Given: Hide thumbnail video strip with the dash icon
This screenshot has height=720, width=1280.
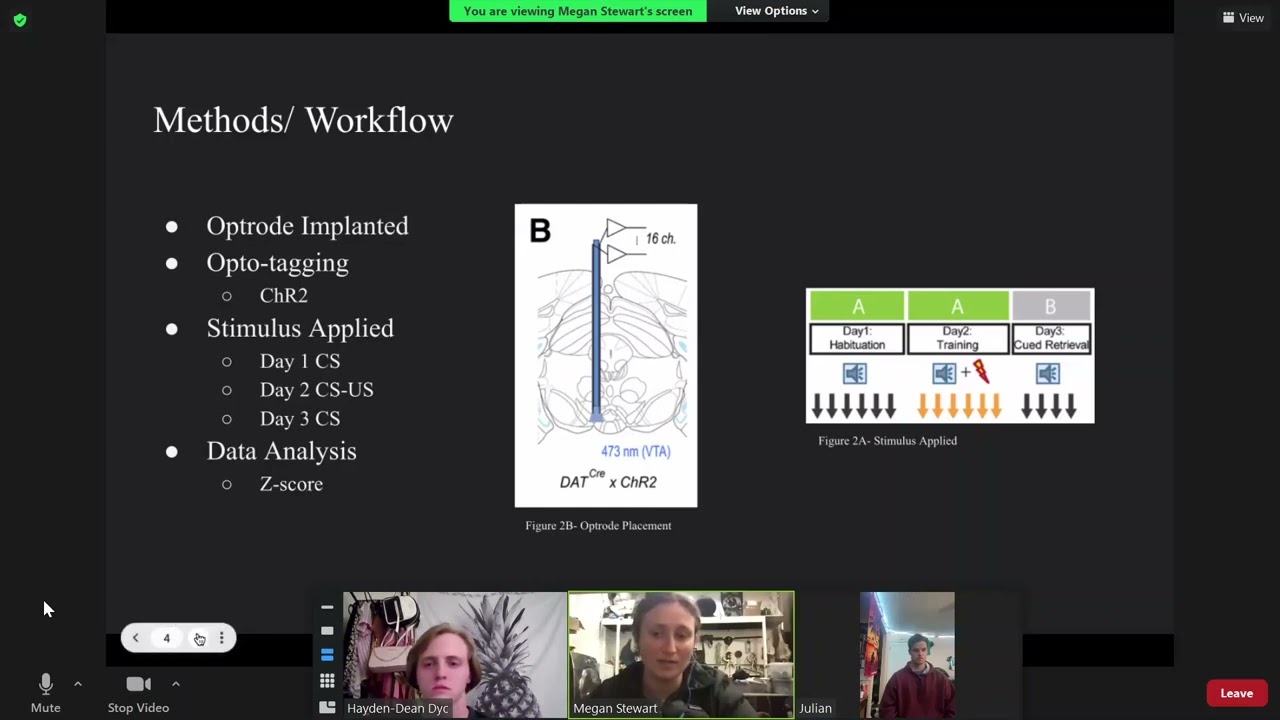Looking at the screenshot, I should tap(327, 607).
